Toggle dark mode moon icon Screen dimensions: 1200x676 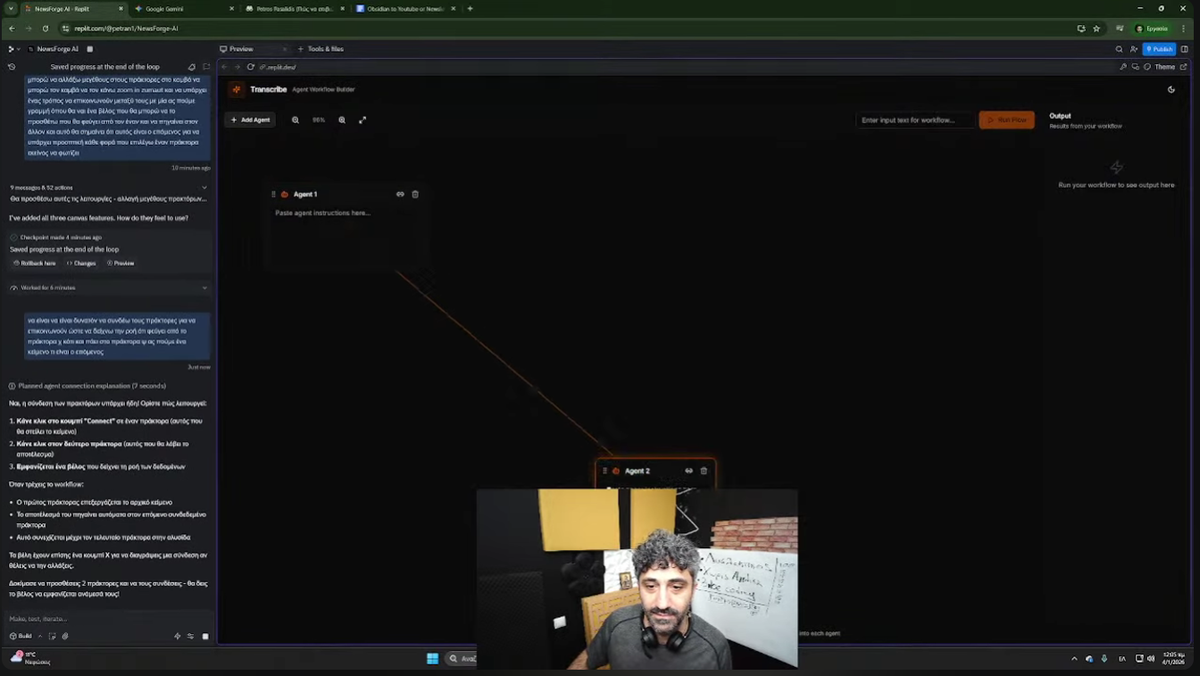(x=1171, y=89)
